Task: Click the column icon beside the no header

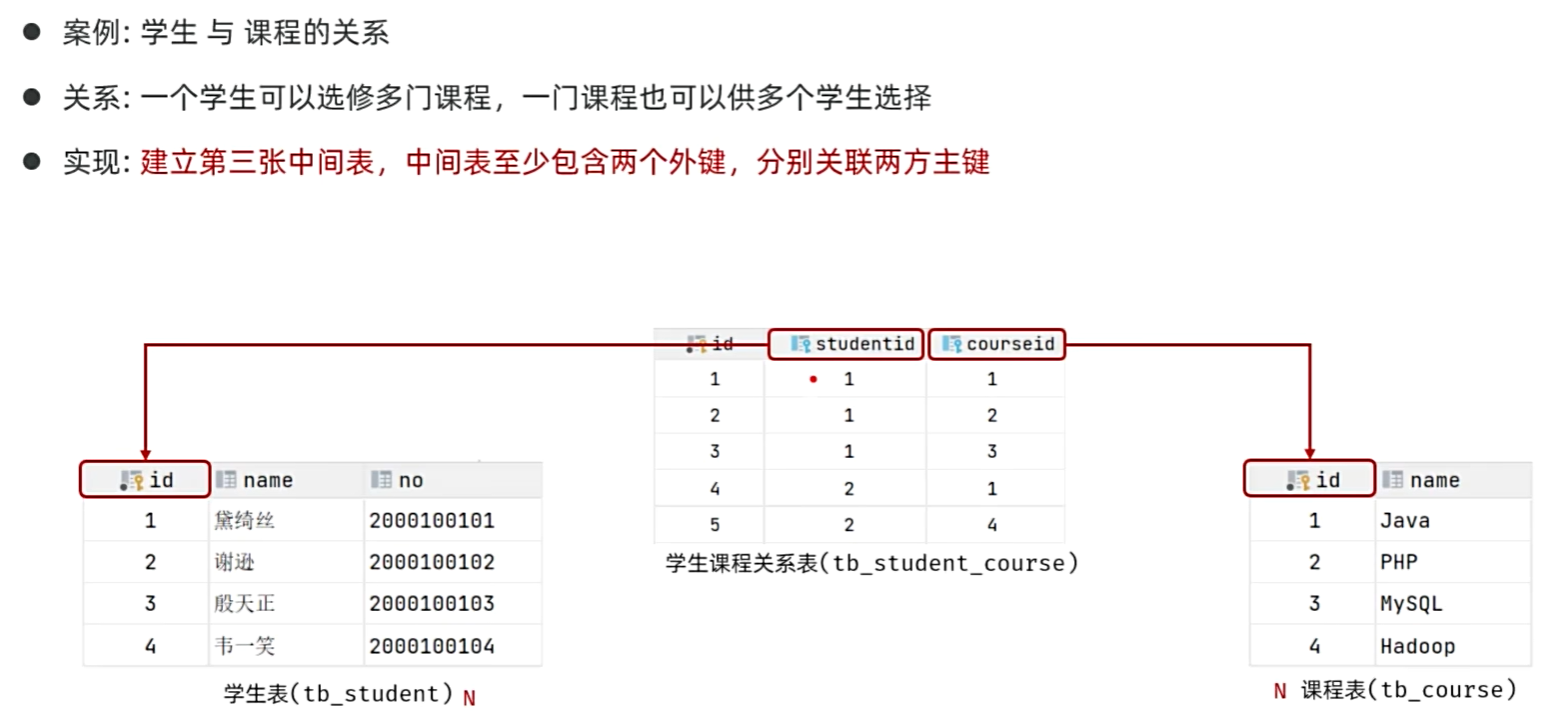Action: pyautogui.click(x=380, y=480)
